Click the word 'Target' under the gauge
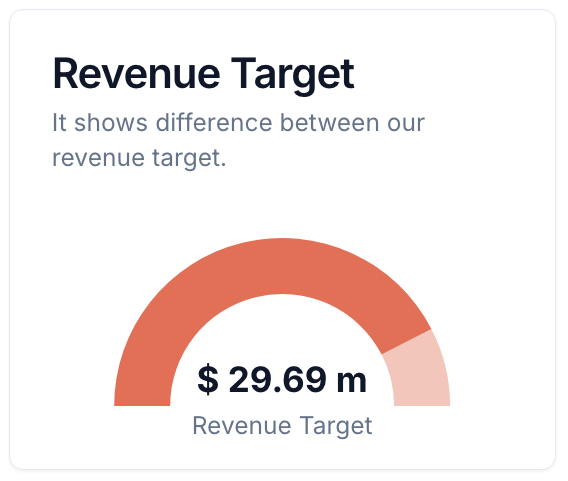The height and width of the screenshot is (481, 568). tap(336, 426)
